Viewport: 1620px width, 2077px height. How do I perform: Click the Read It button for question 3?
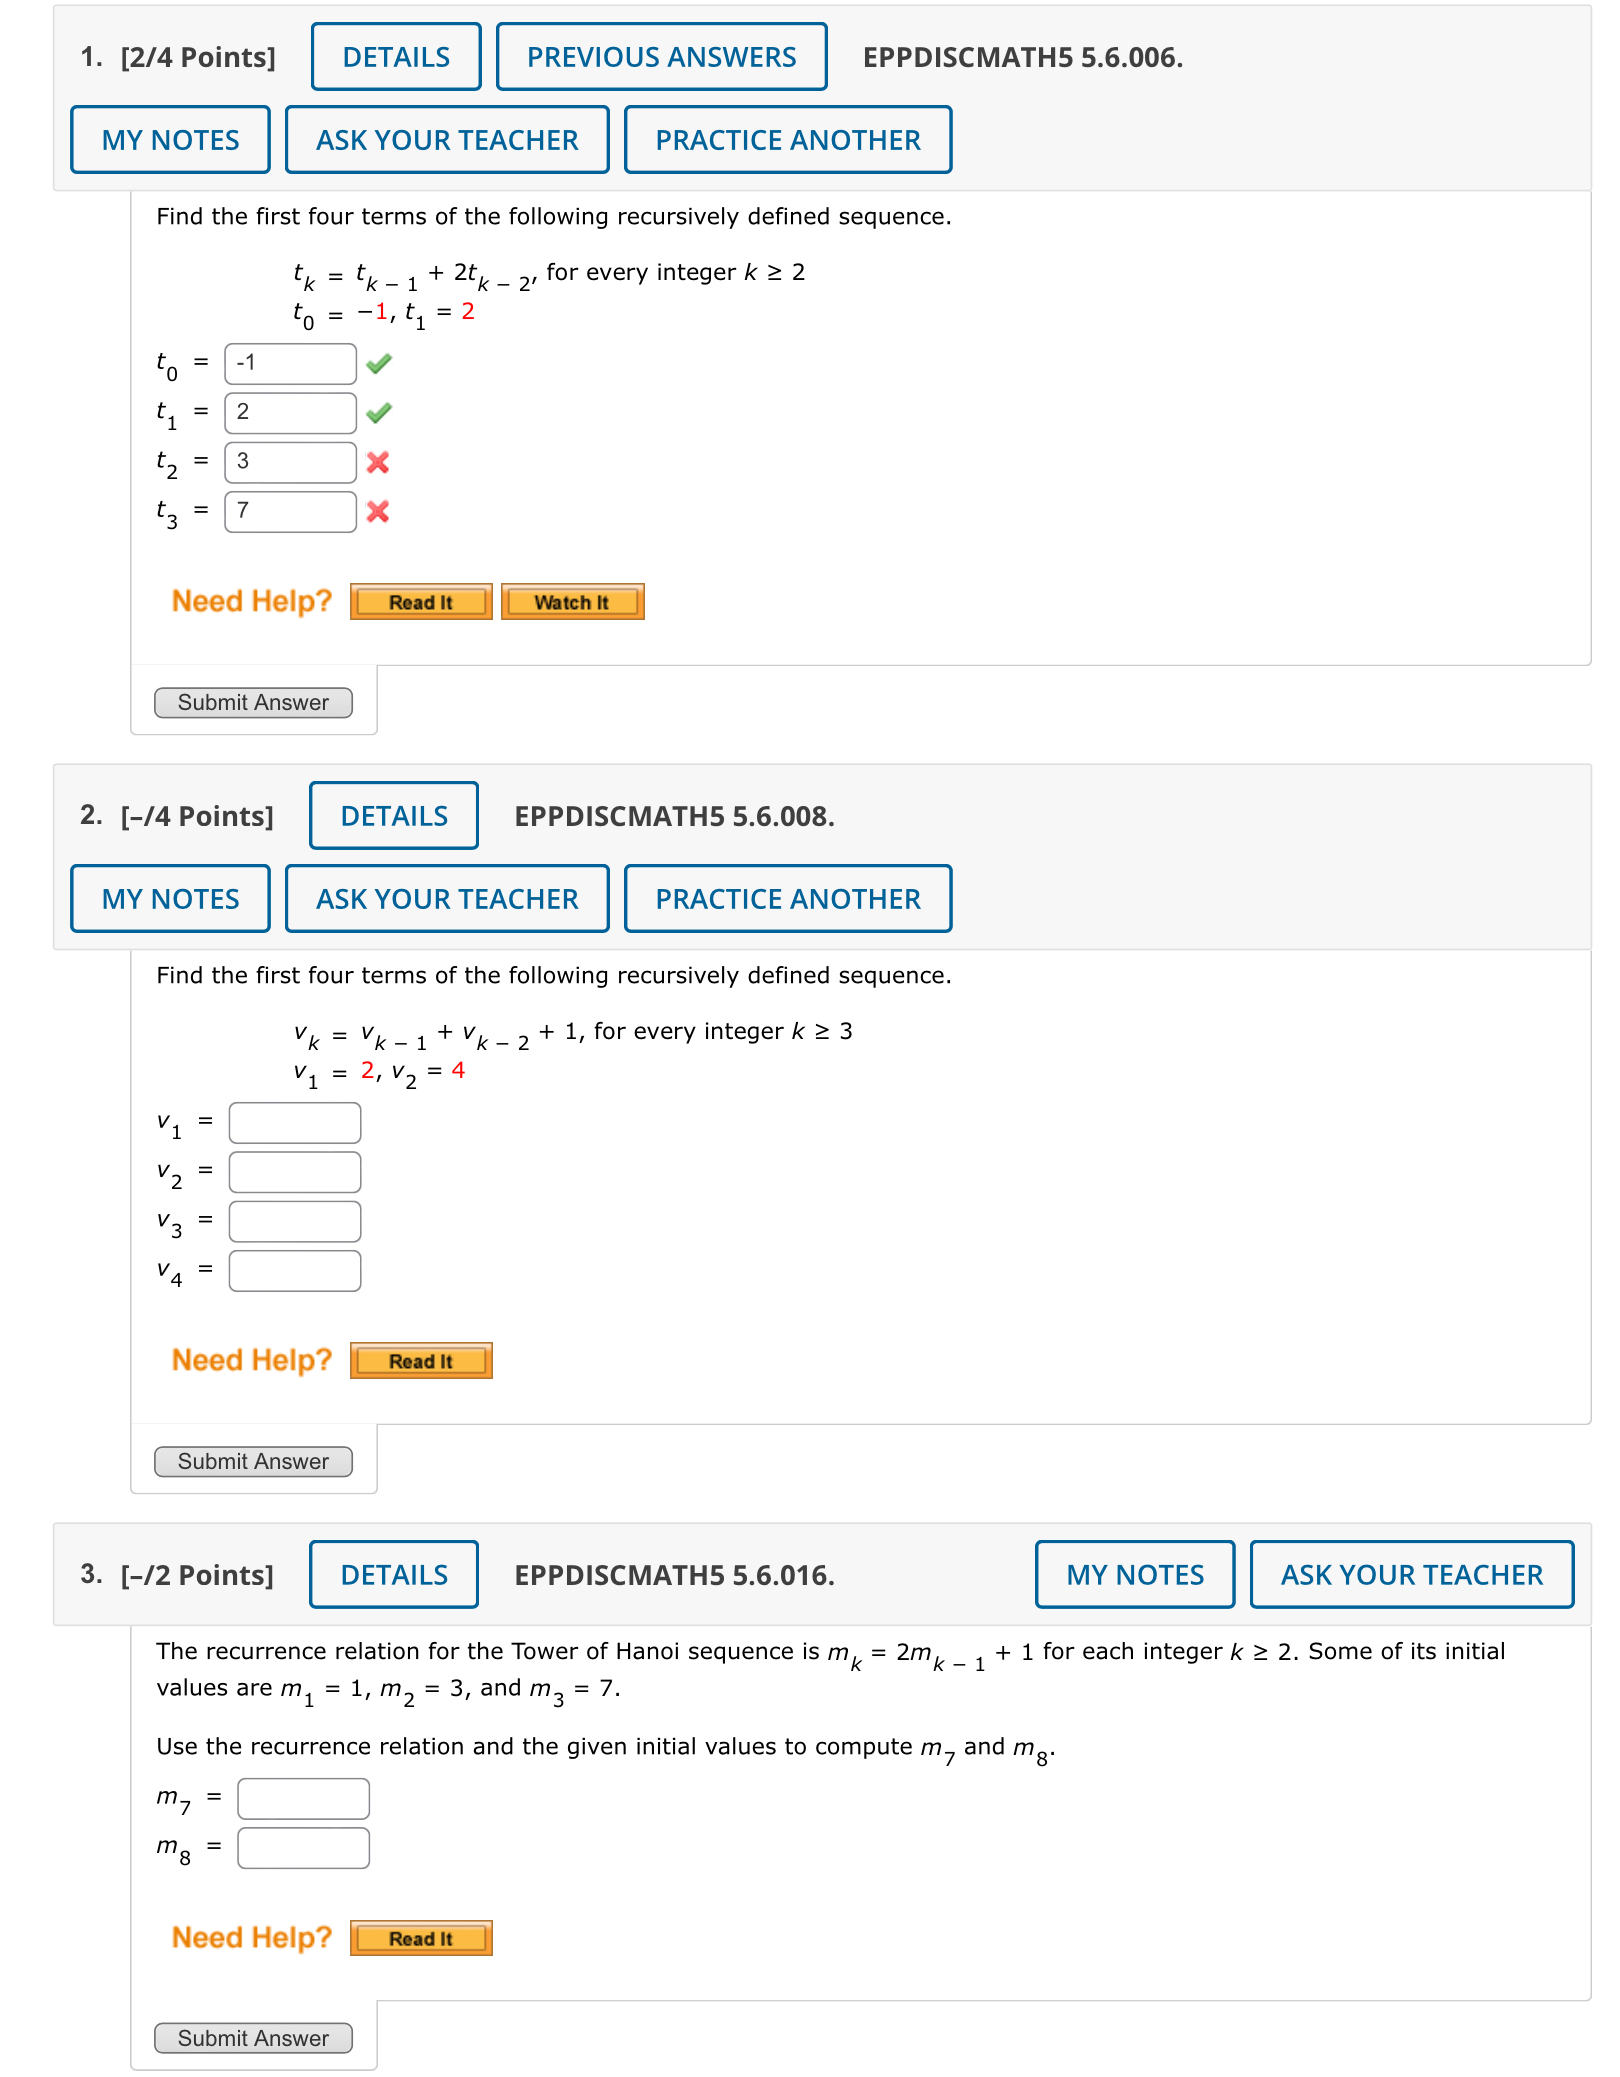pyautogui.click(x=420, y=1937)
